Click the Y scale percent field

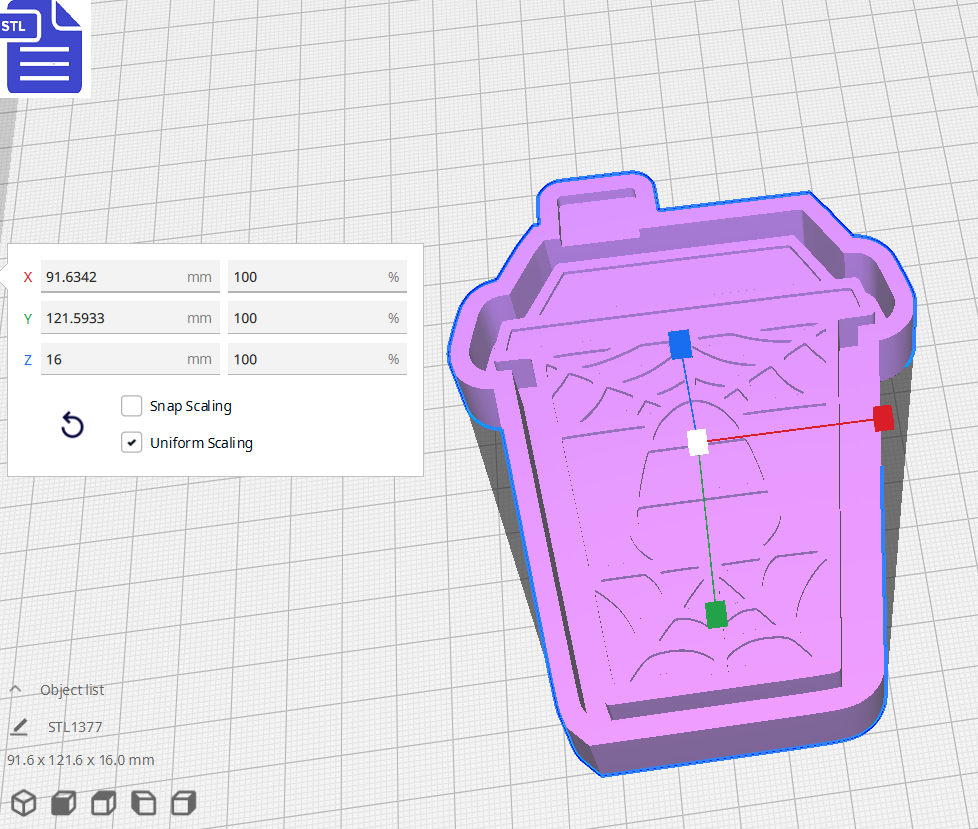pos(305,318)
